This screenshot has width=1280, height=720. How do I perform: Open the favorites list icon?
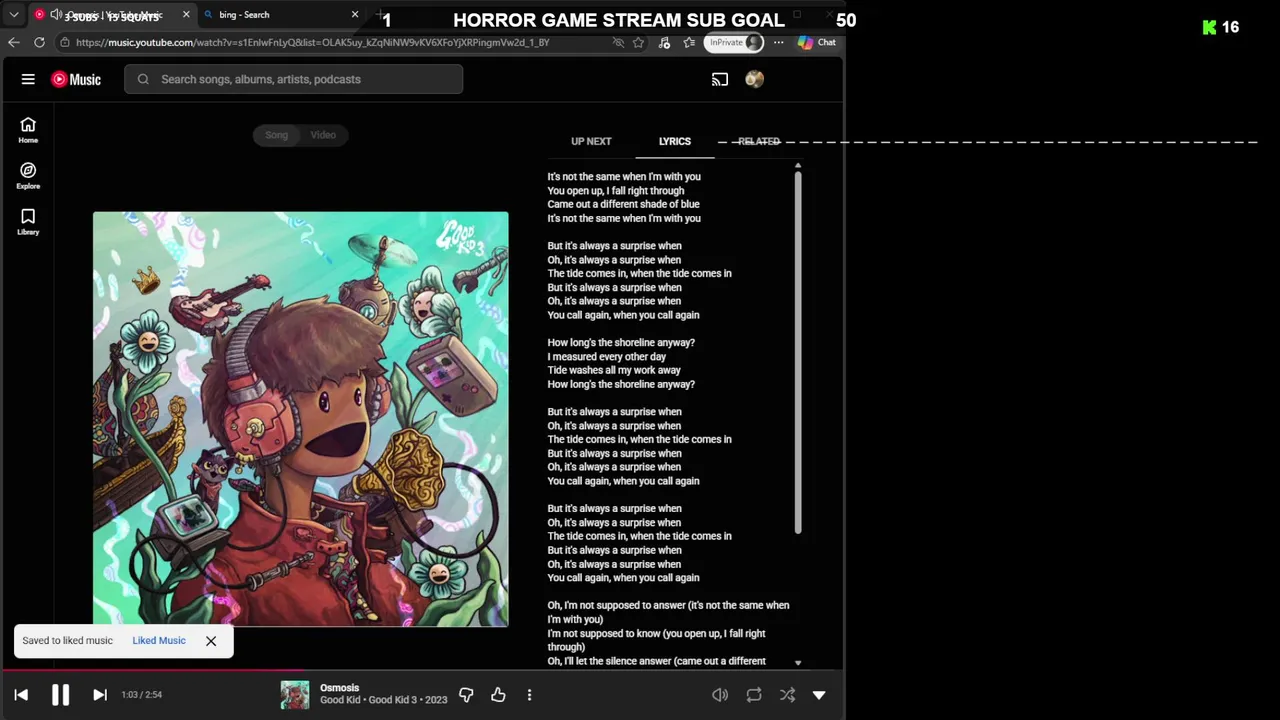[689, 42]
